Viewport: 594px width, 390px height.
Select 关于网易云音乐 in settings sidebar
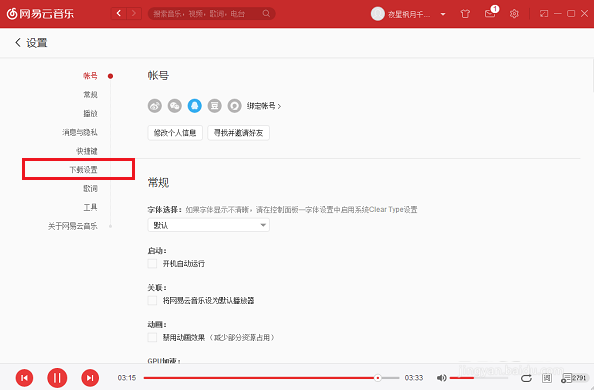tap(72, 226)
